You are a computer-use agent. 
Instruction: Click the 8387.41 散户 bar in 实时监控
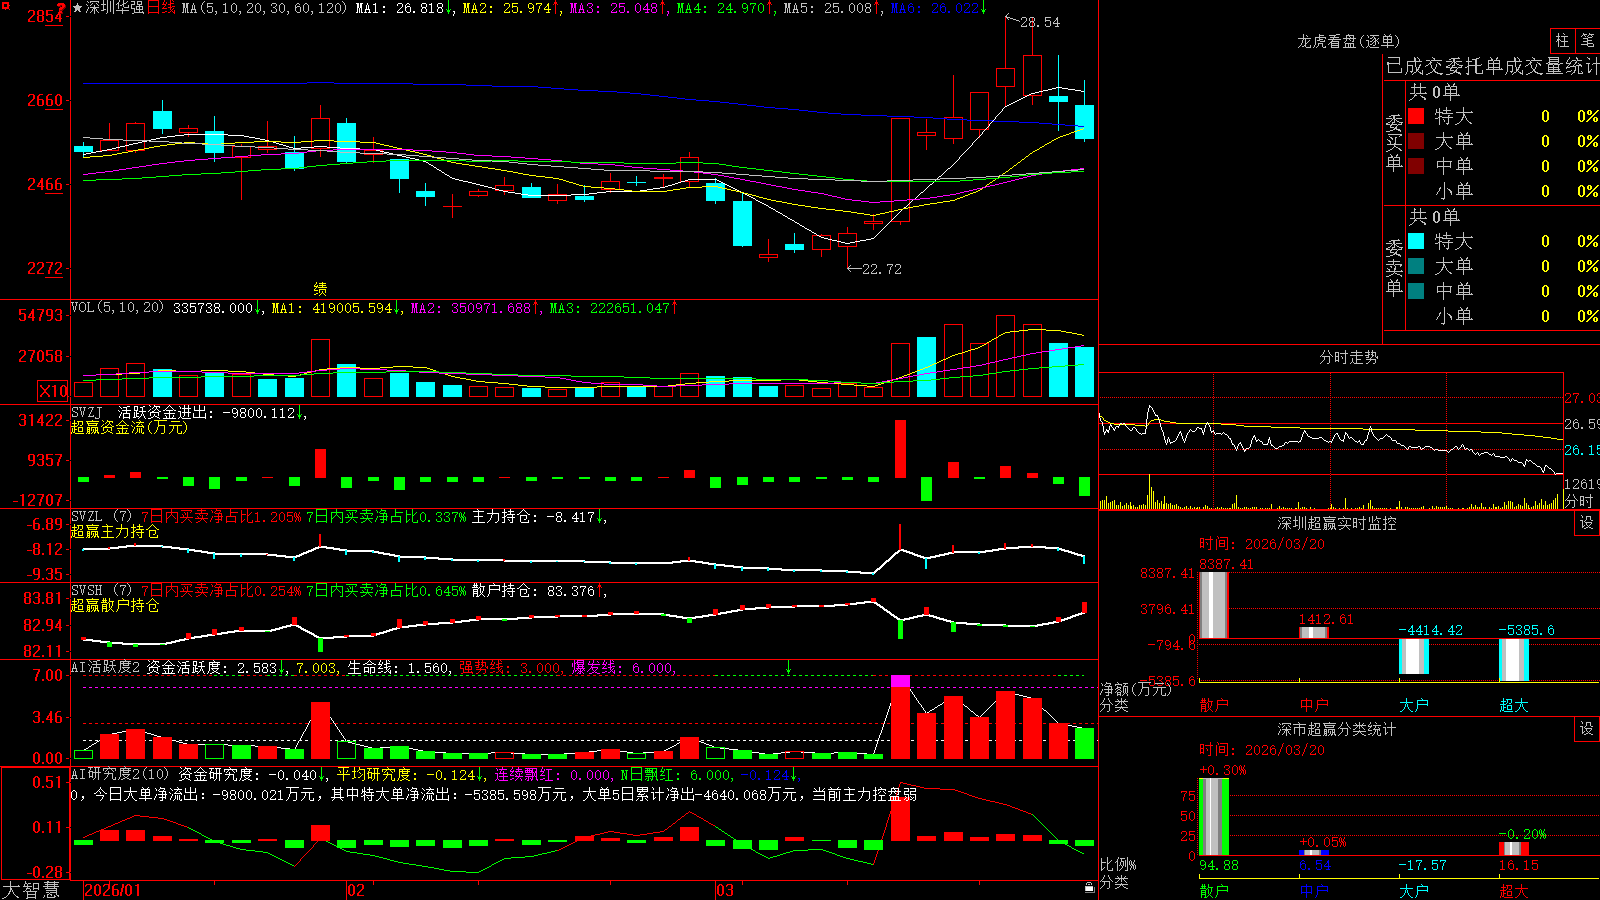(x=1214, y=605)
